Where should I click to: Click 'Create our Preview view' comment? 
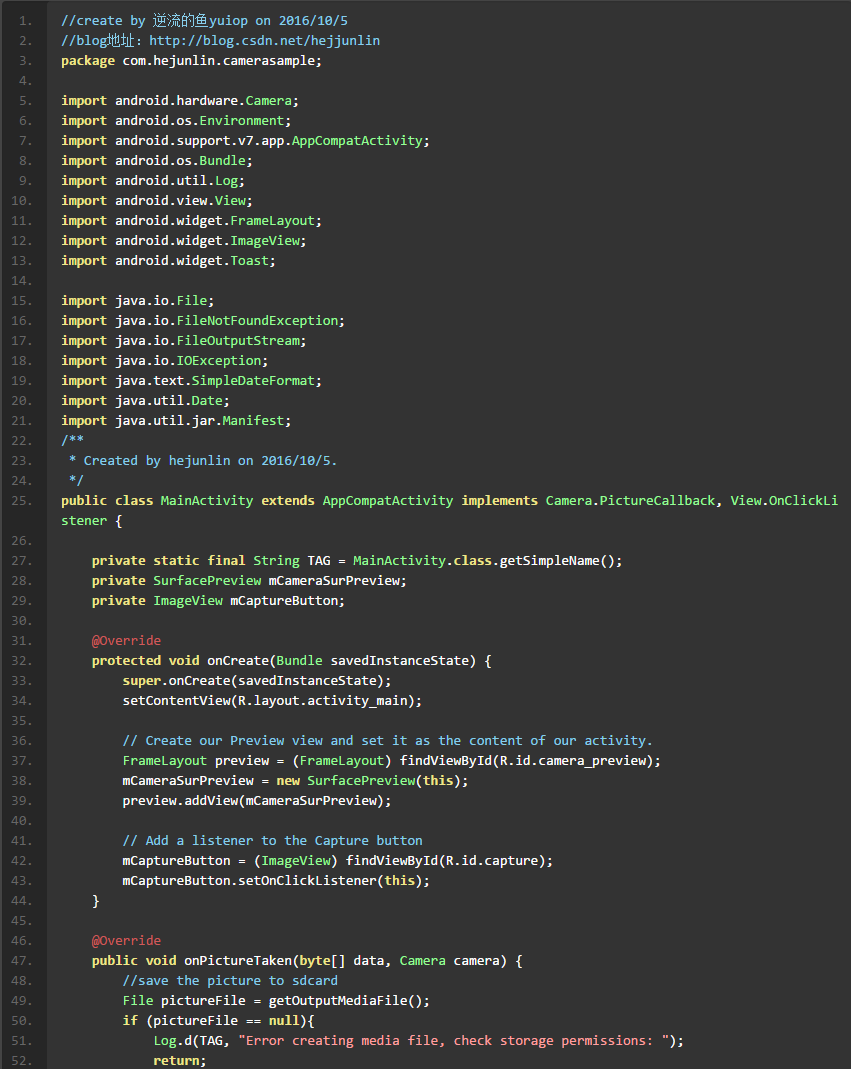click(x=387, y=740)
